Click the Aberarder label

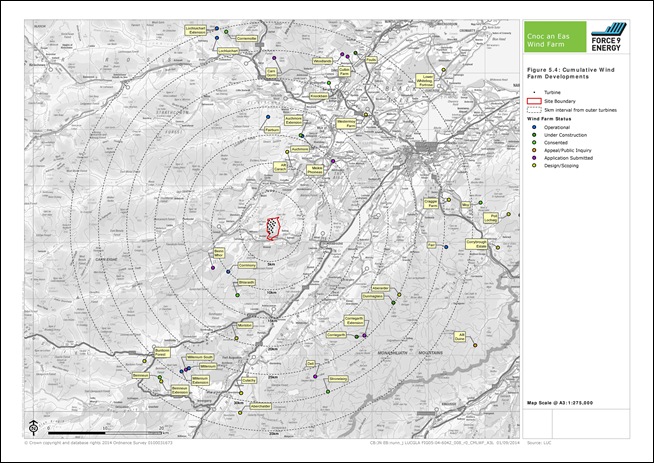pos(380,288)
